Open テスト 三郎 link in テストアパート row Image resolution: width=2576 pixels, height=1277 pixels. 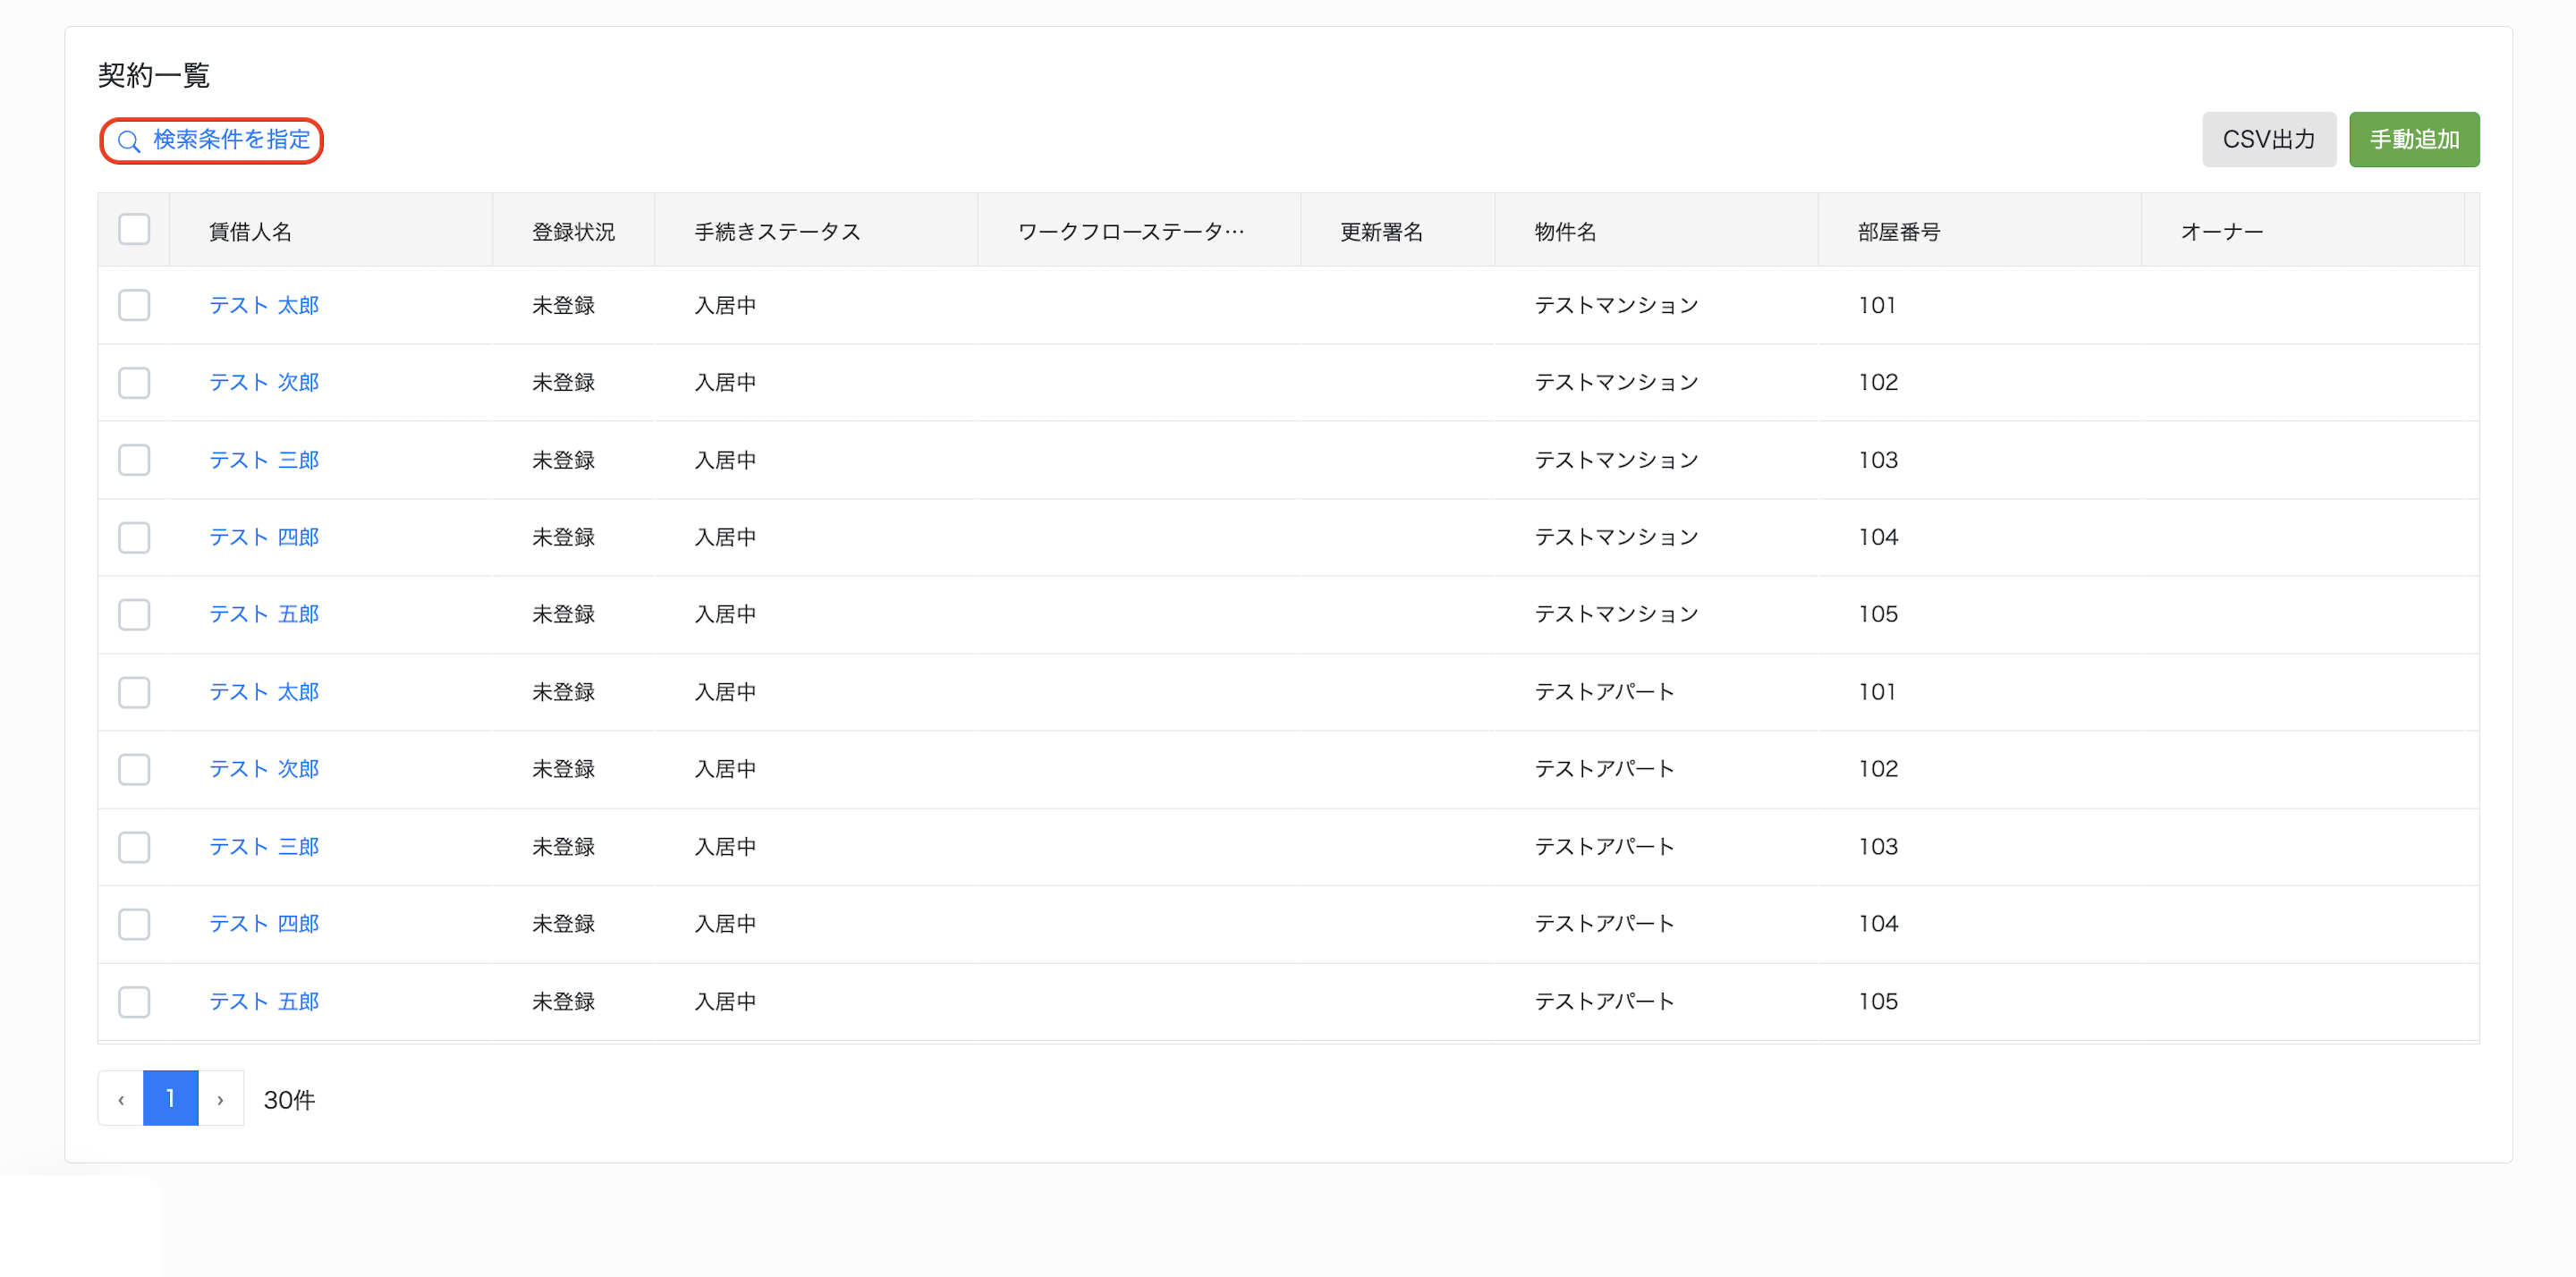(264, 847)
